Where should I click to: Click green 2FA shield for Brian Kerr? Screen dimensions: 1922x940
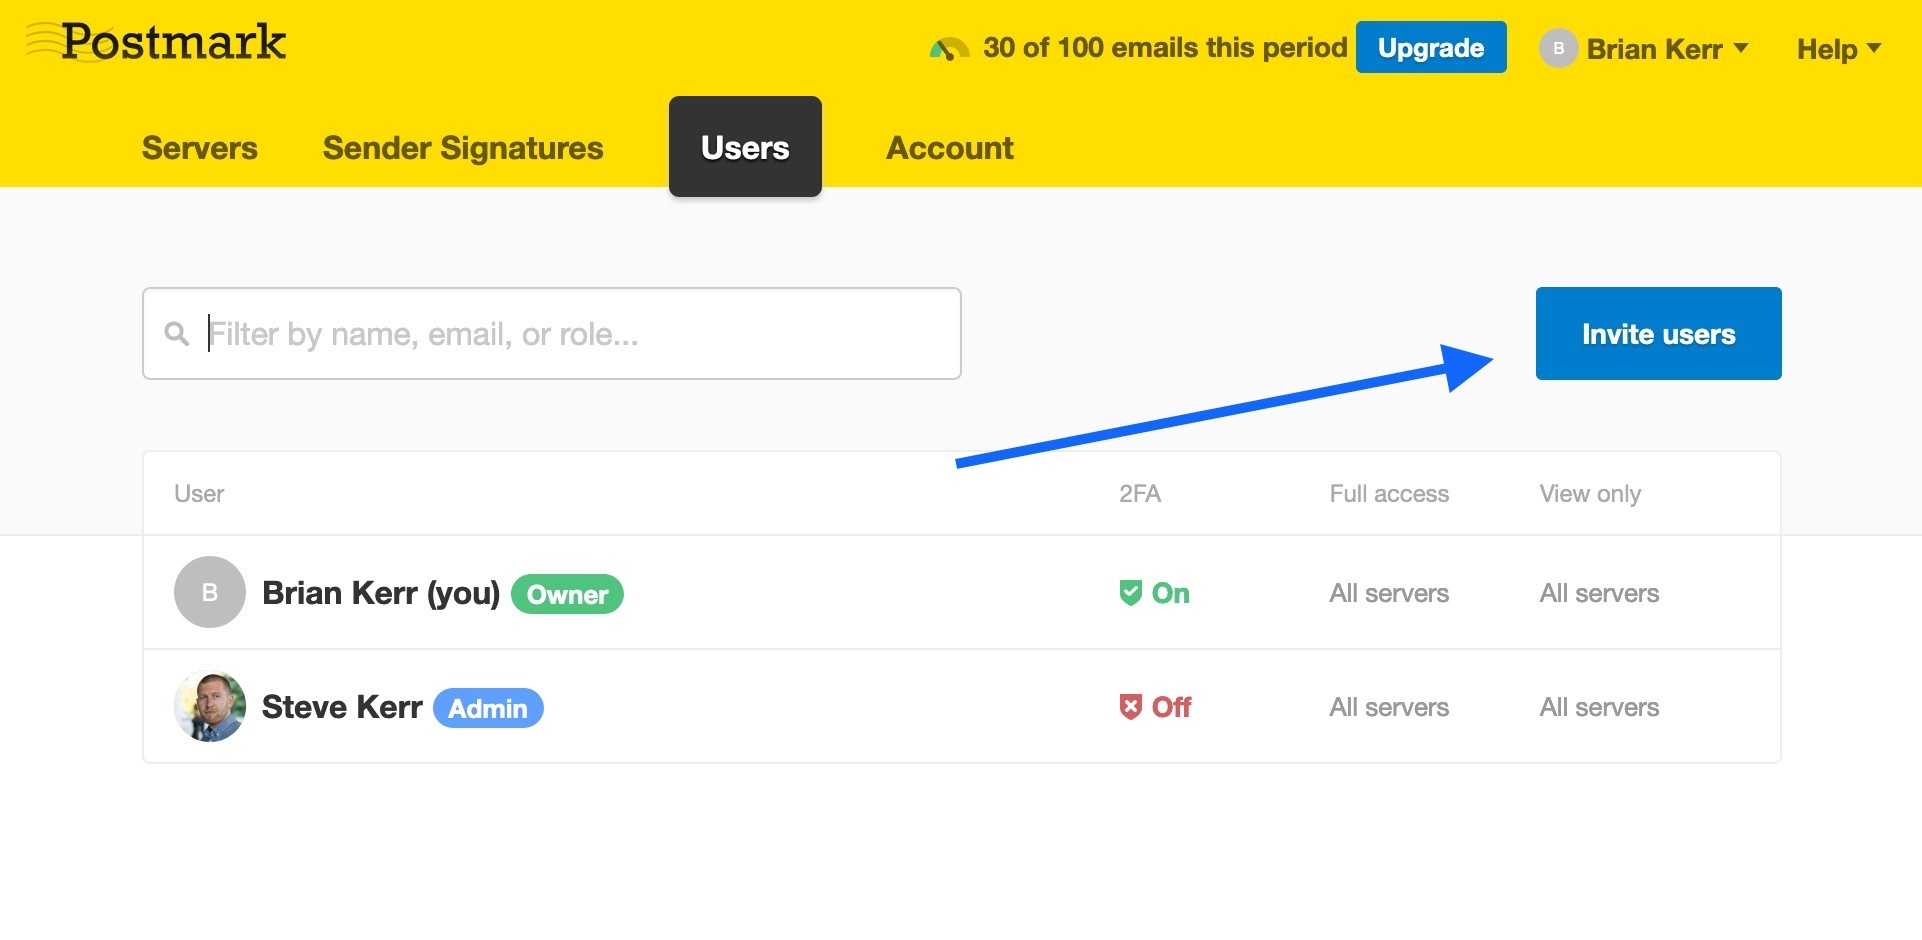pos(1130,593)
